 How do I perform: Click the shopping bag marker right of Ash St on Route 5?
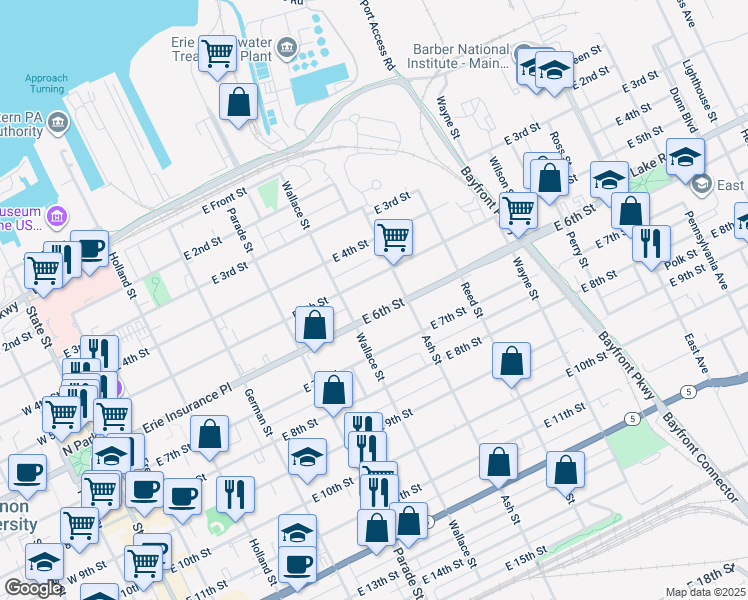565,470
